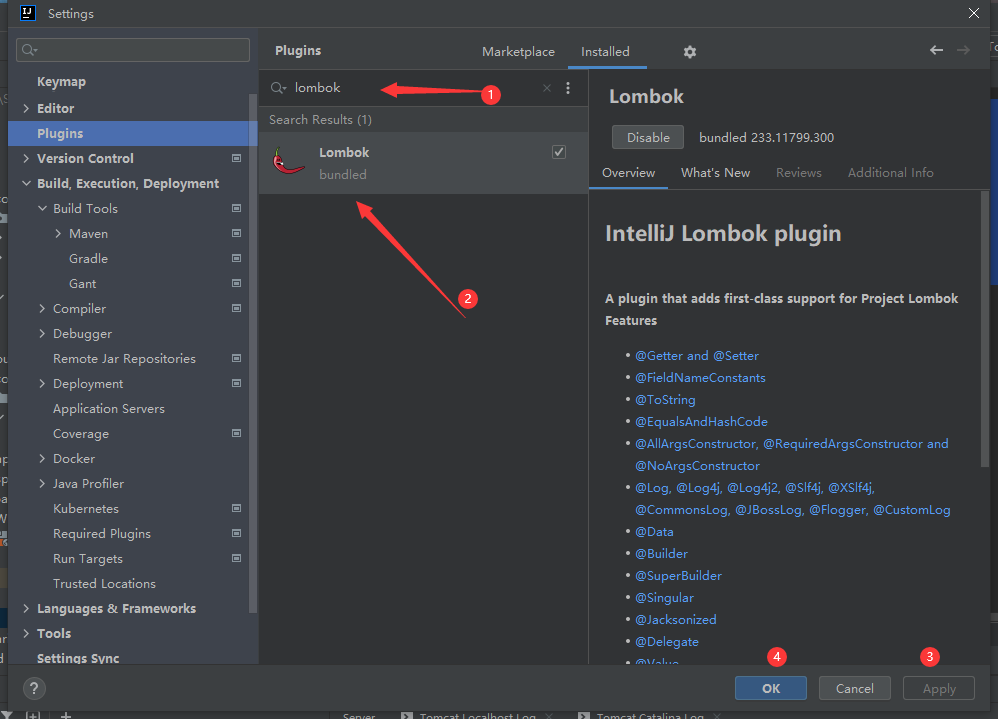Click the plugin search magnifier icon
This screenshot has height=719, width=998.
click(278, 88)
